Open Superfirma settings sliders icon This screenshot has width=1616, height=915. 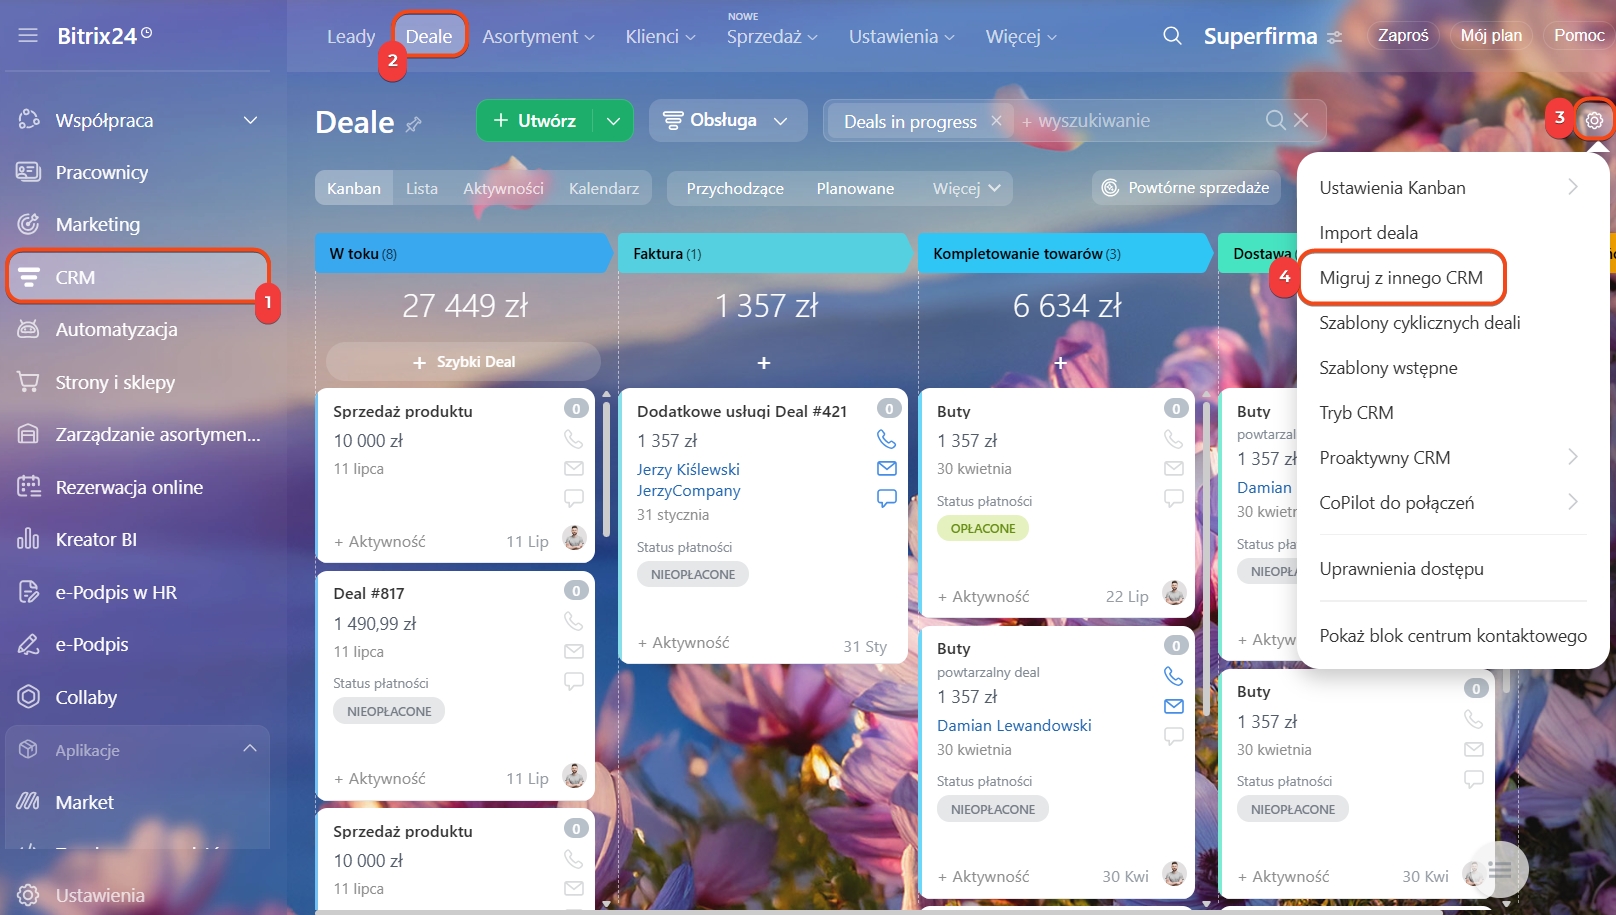pos(1334,37)
